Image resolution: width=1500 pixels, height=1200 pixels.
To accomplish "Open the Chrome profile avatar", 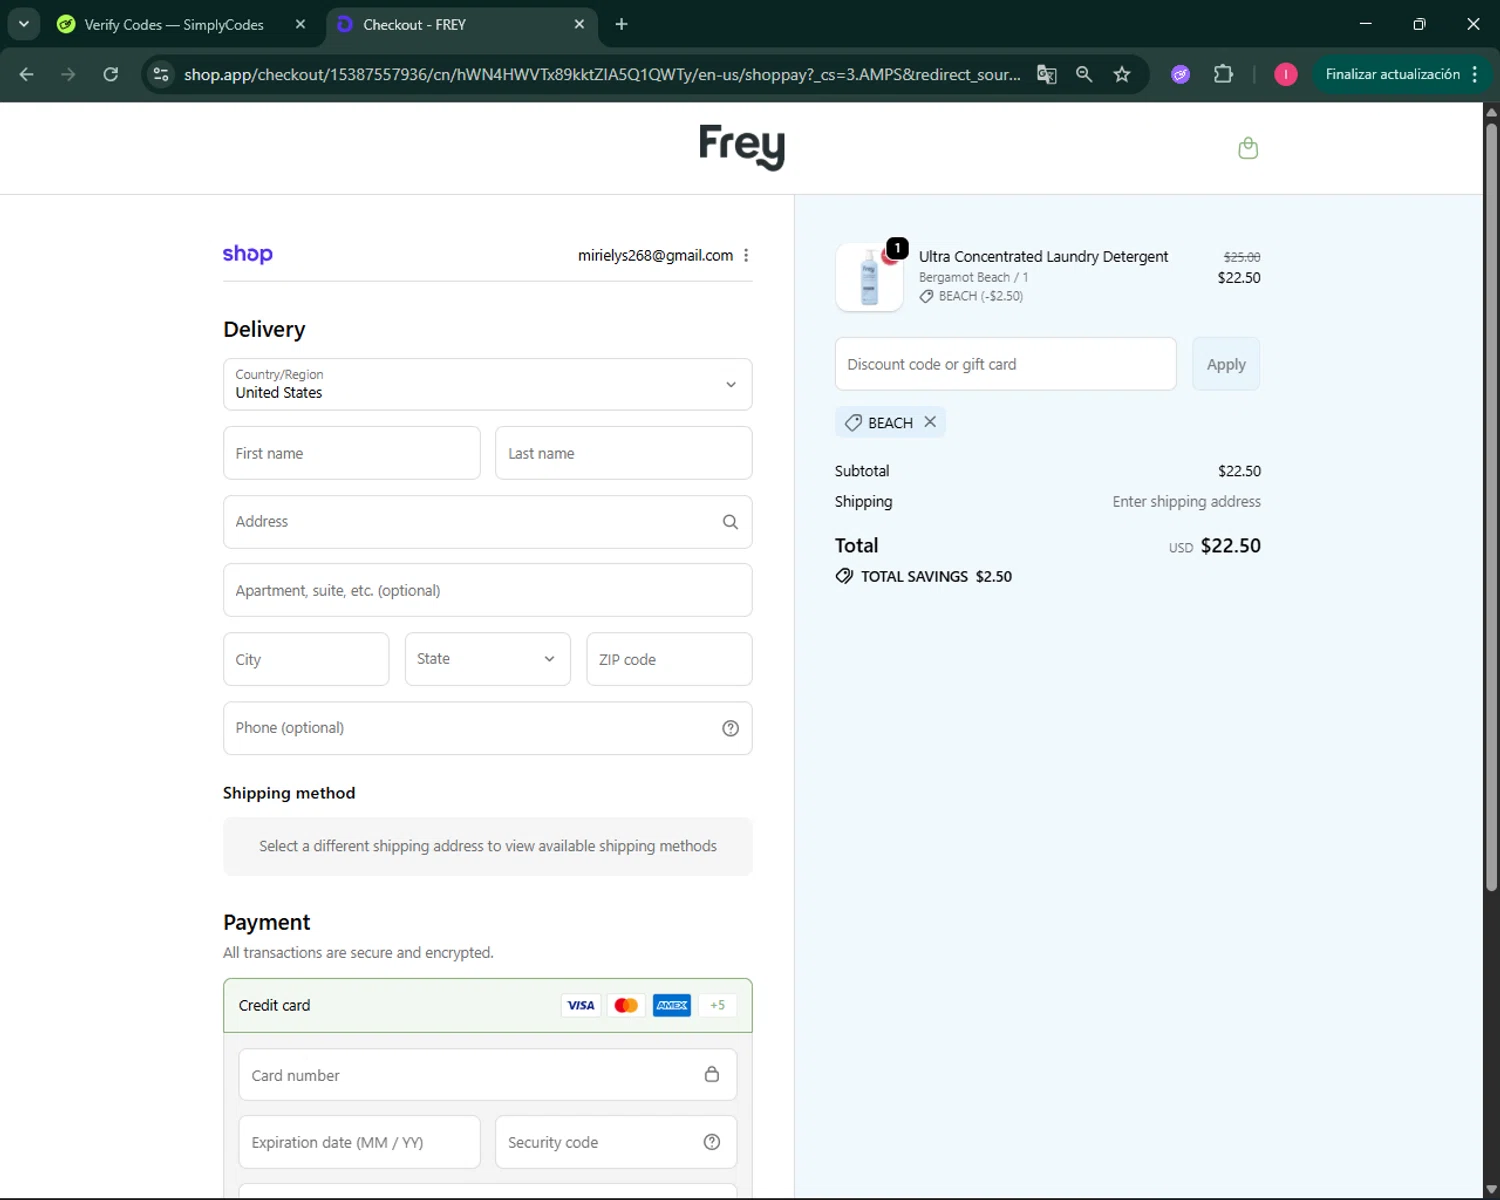I will click(1286, 74).
